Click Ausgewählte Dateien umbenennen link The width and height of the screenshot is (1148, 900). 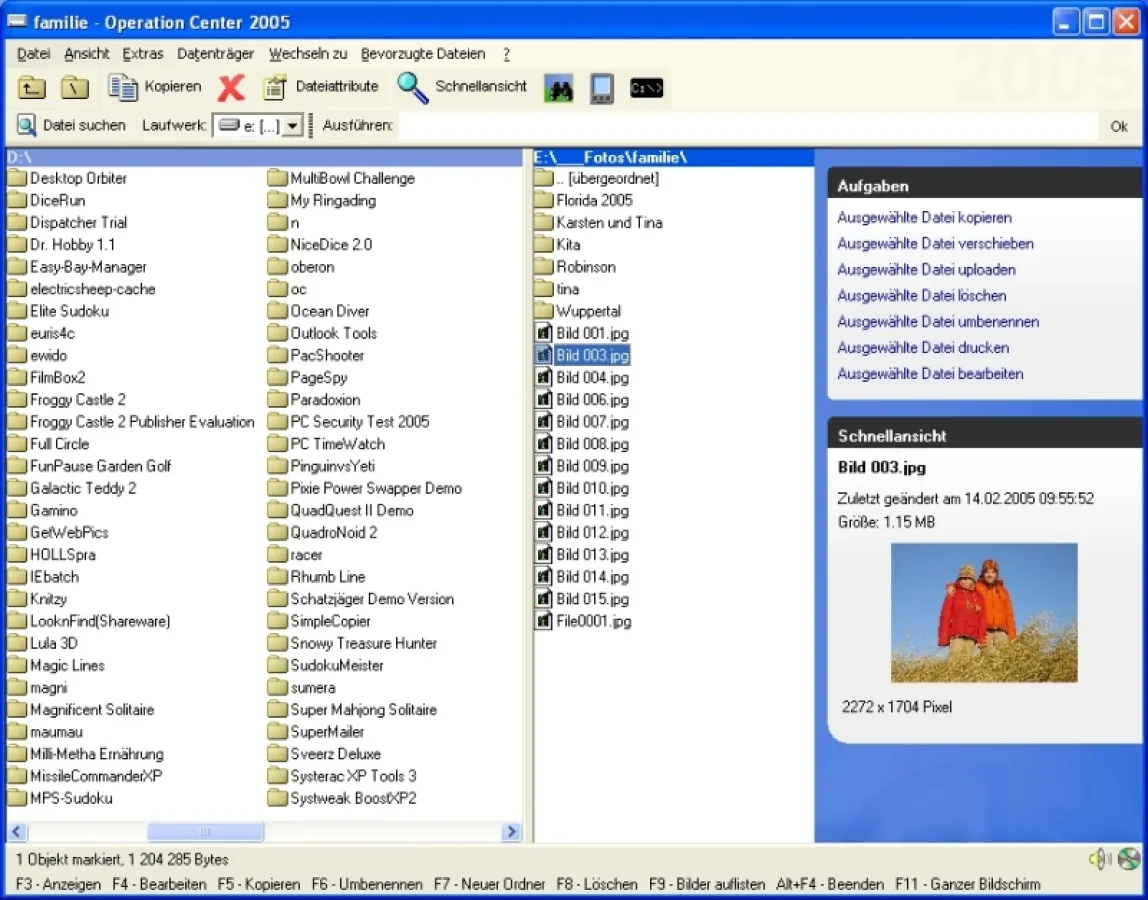pos(937,322)
